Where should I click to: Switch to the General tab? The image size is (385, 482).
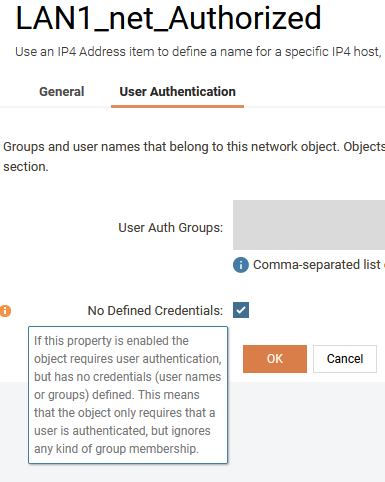click(62, 92)
